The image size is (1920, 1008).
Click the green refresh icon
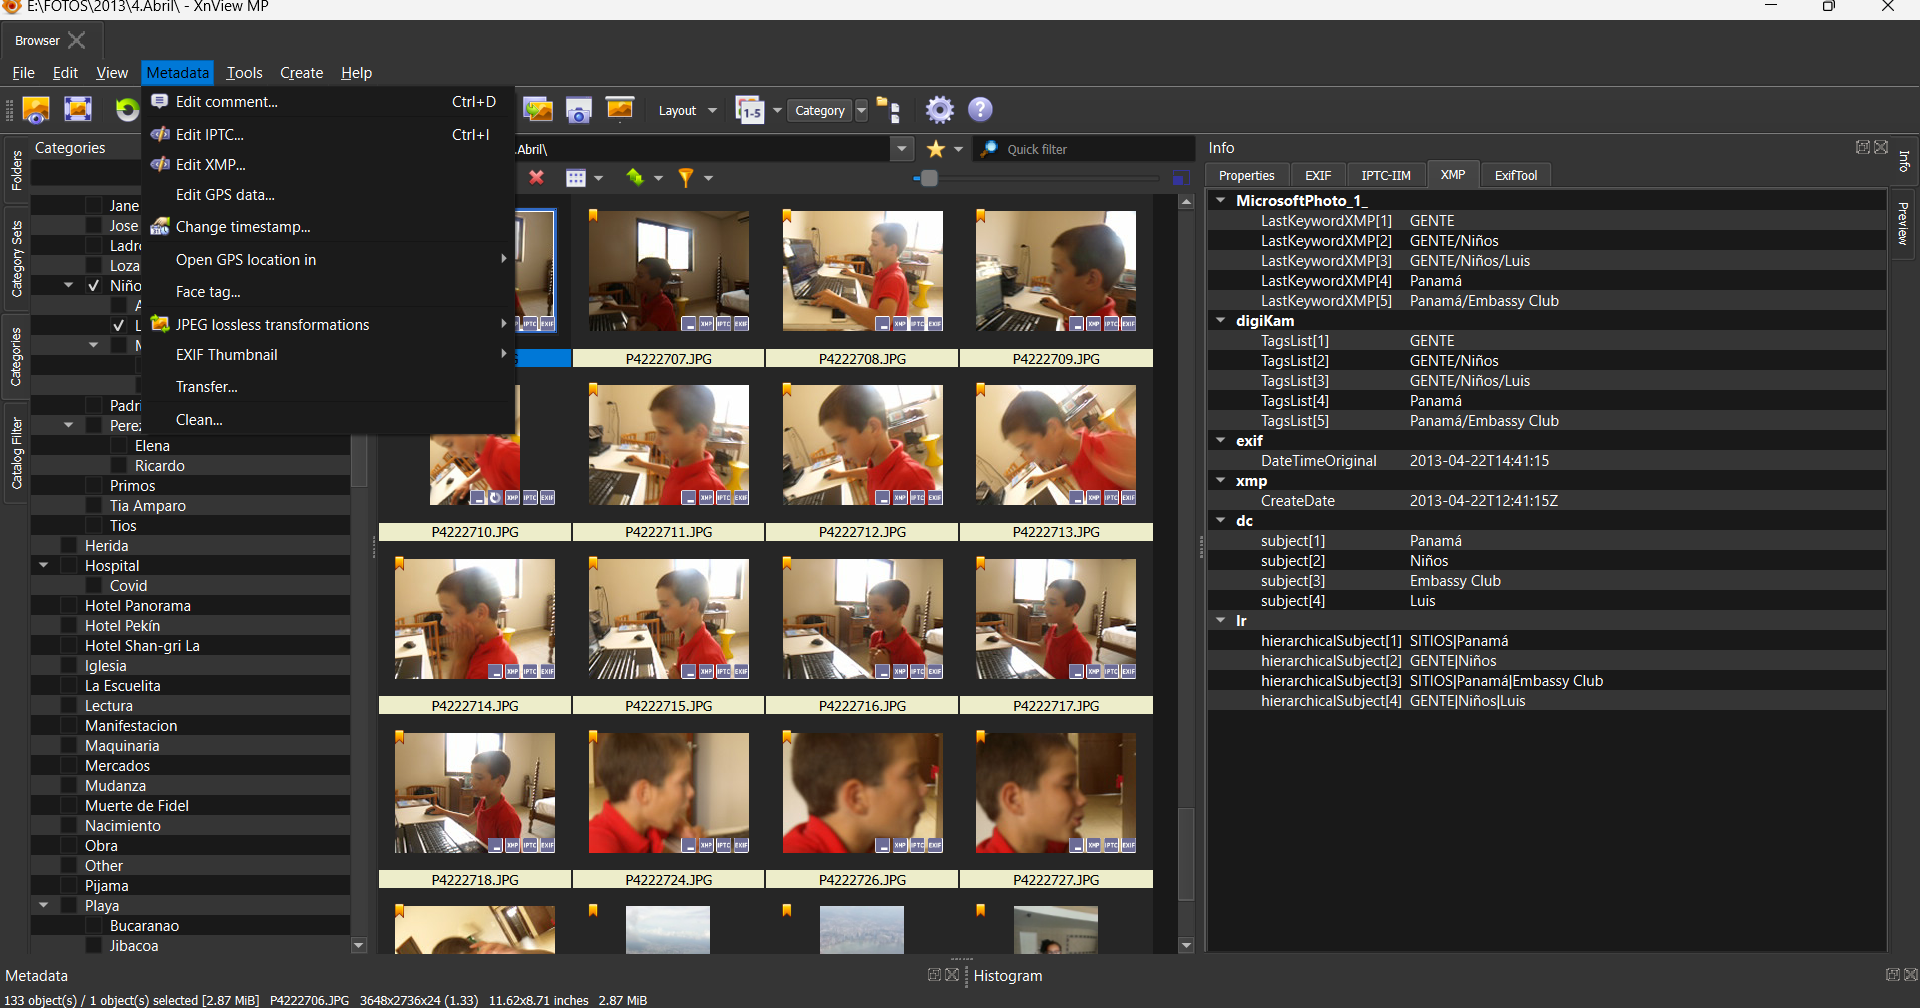coord(127,110)
